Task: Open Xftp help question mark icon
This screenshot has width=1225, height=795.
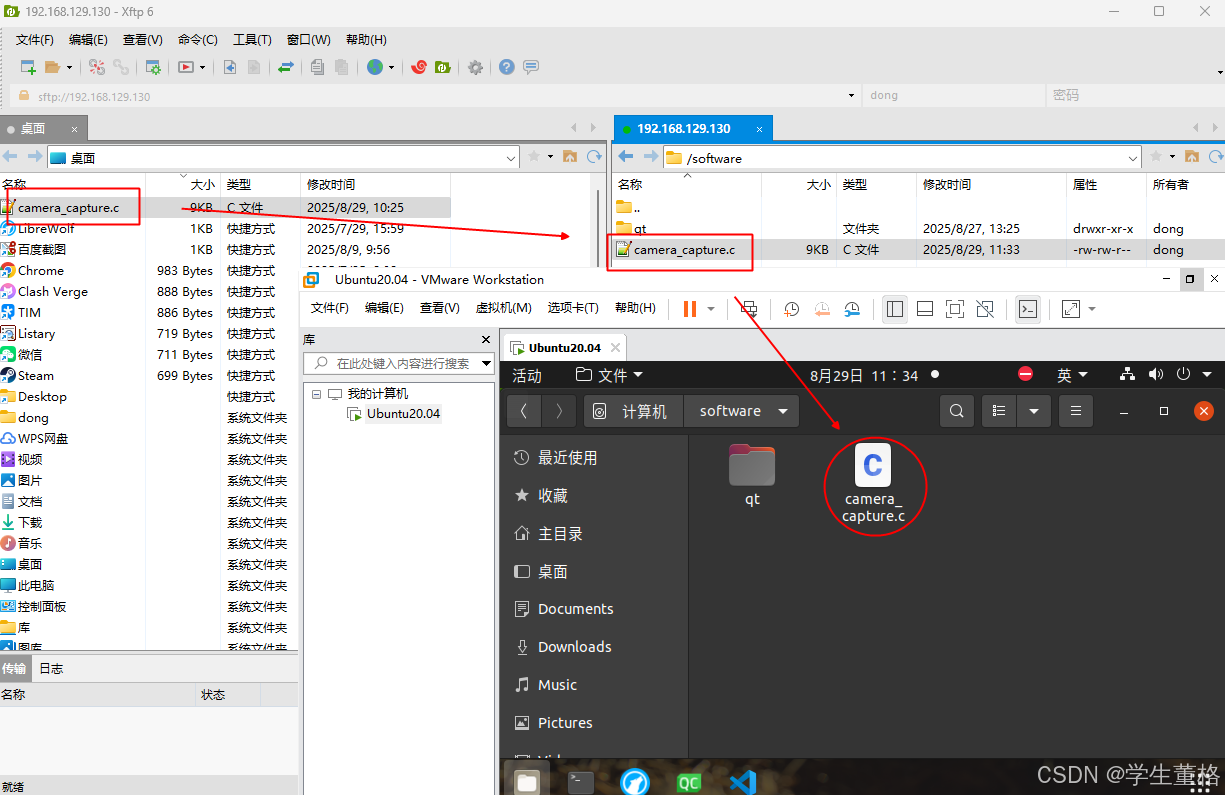Action: (507, 67)
